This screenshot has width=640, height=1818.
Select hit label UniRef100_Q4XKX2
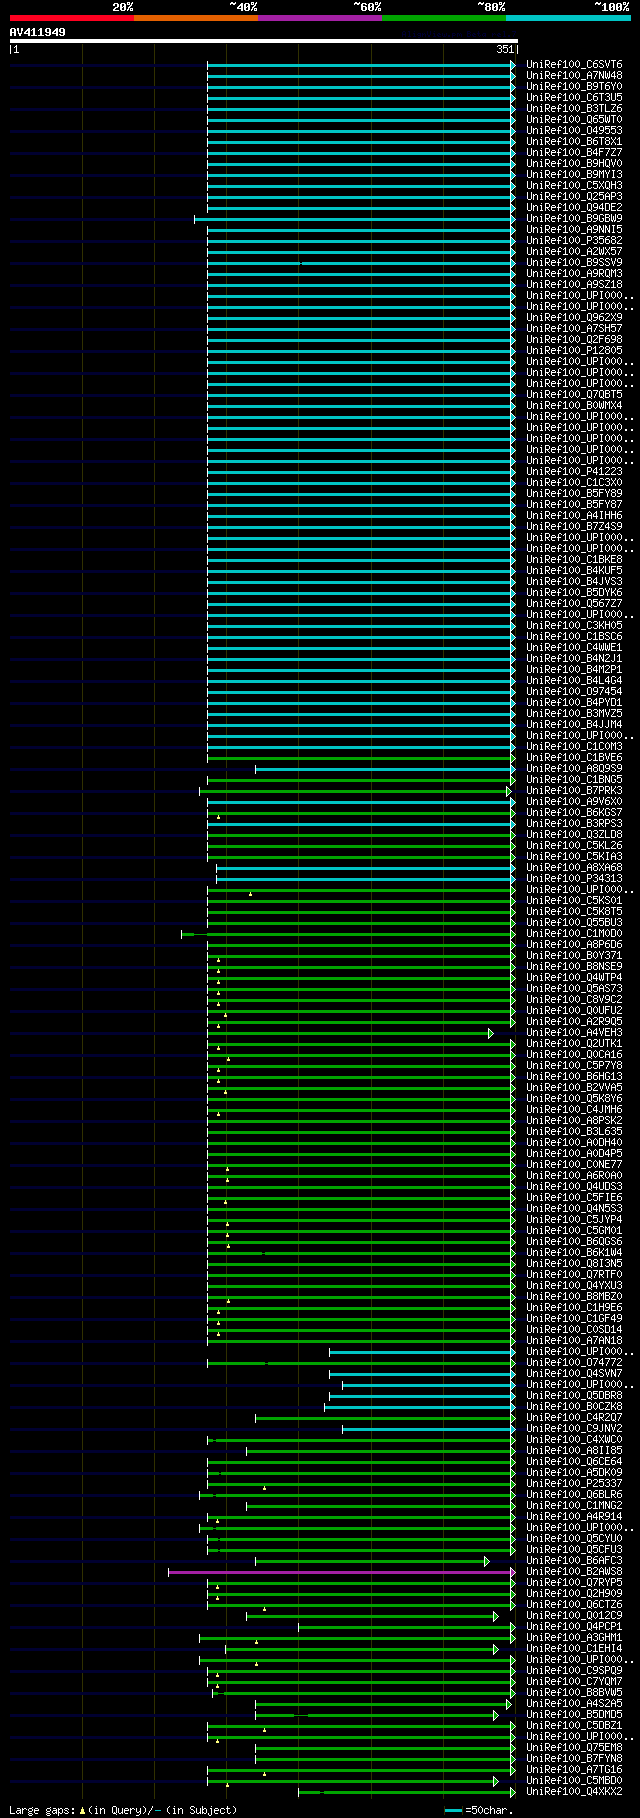coord(574,1792)
